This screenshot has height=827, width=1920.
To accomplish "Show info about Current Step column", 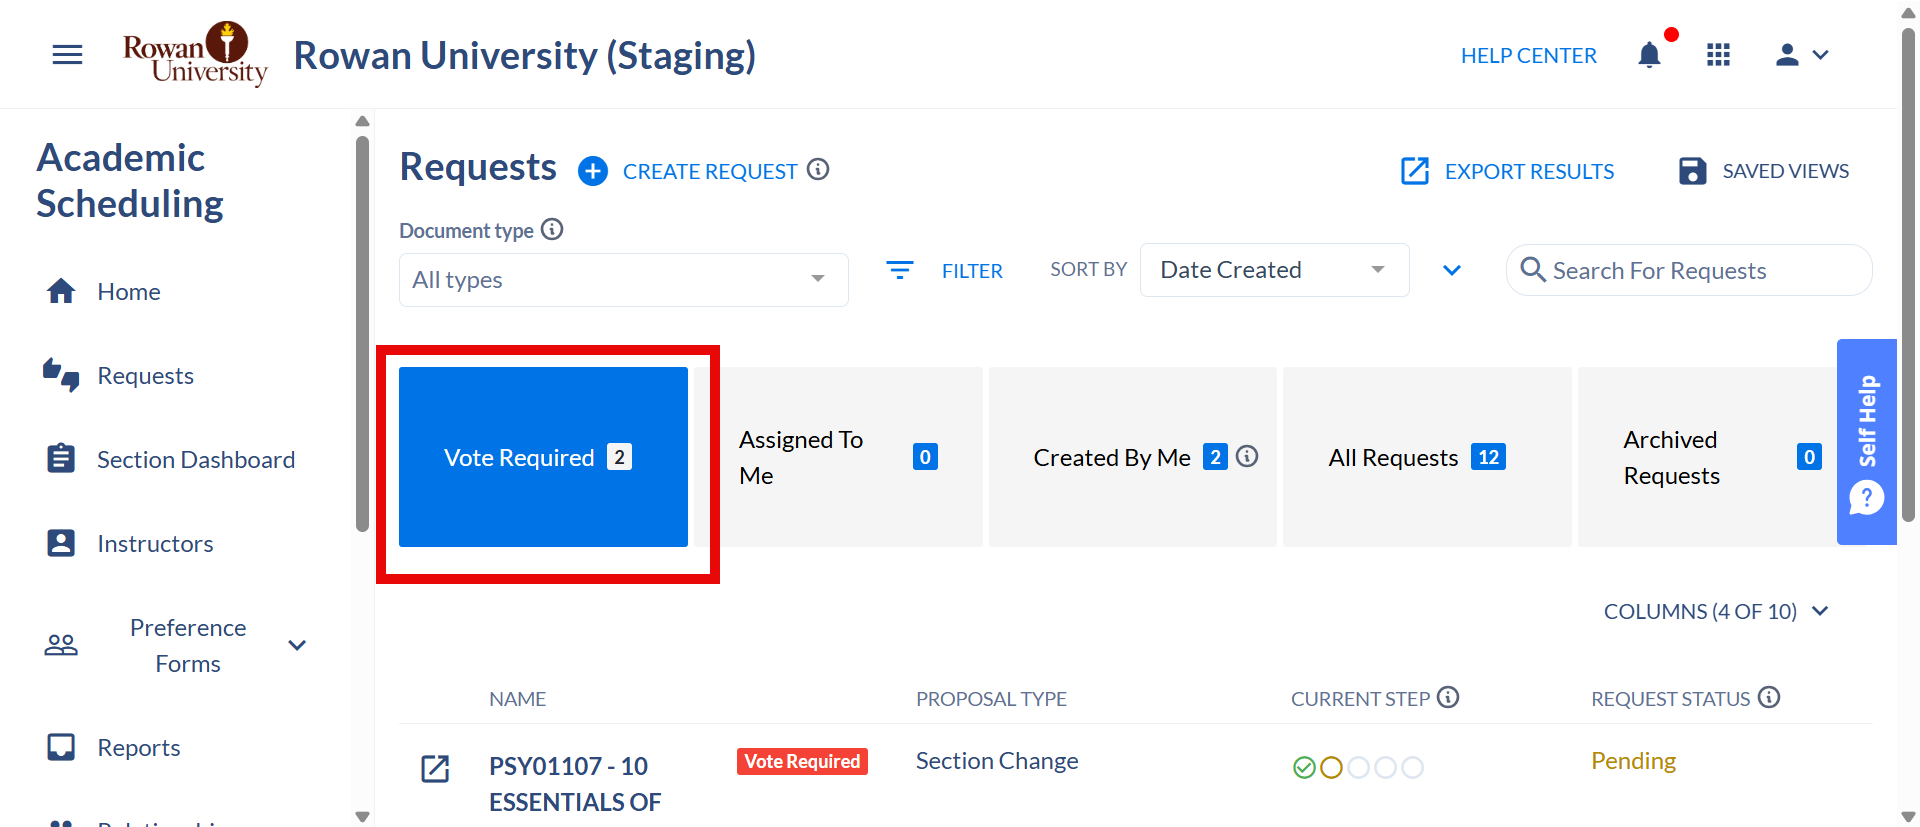I will coord(1448,697).
